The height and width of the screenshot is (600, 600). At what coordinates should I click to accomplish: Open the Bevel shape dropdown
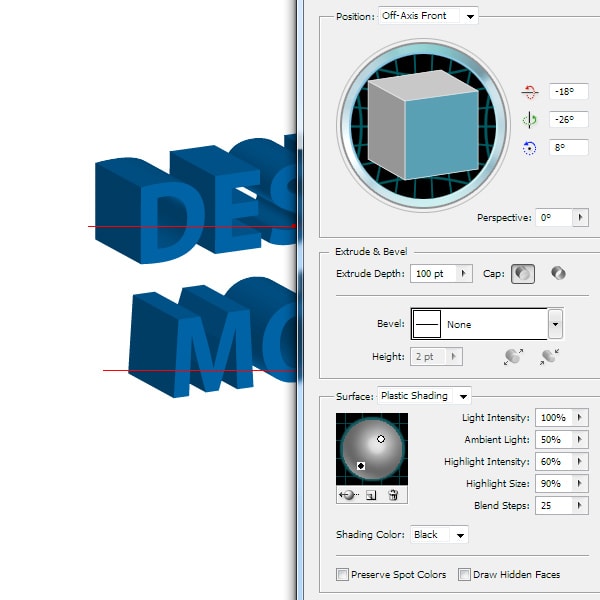tap(555, 325)
